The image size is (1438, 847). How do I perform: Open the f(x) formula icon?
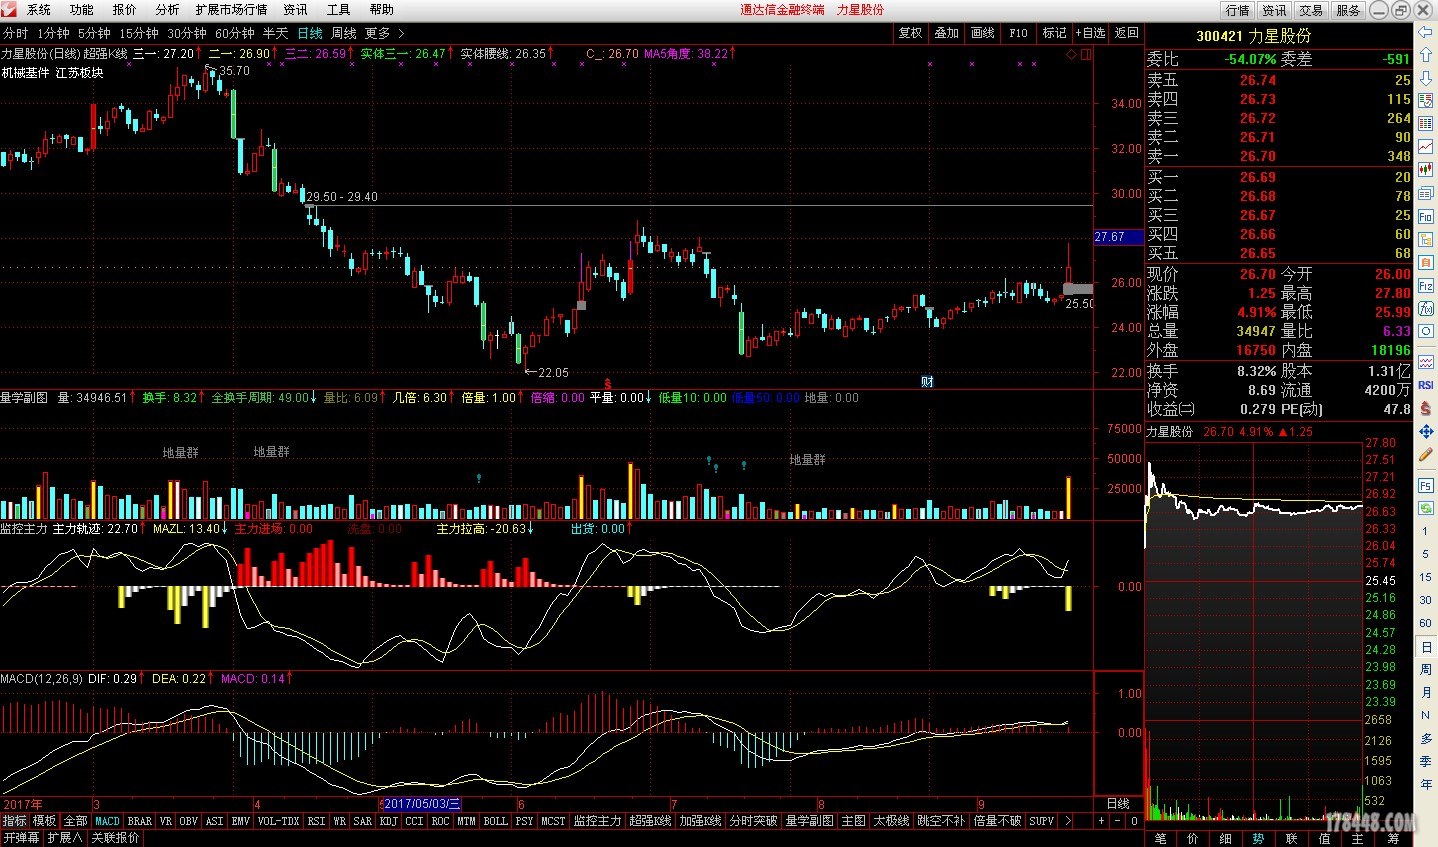click(1426, 309)
